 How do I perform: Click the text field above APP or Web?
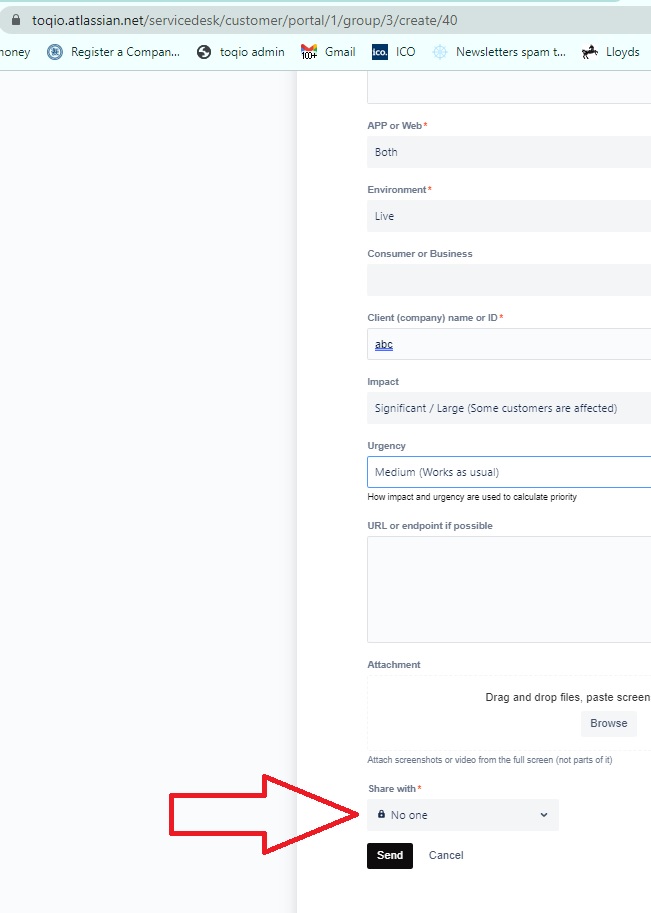tap(509, 87)
